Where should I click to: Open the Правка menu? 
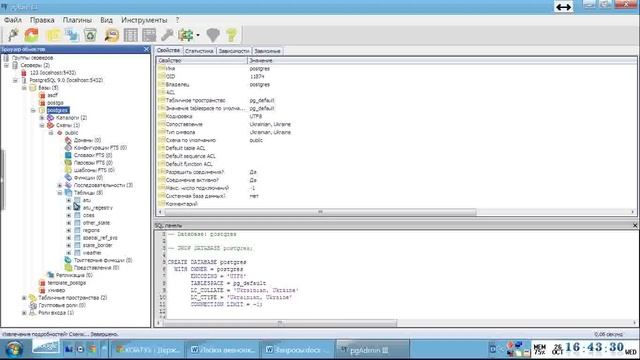click(42, 20)
